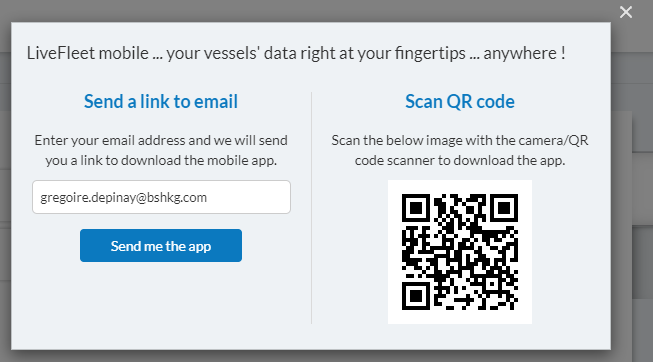Click the small alignment square inside QR code
Screen dimensions: 653x362
point(492,284)
